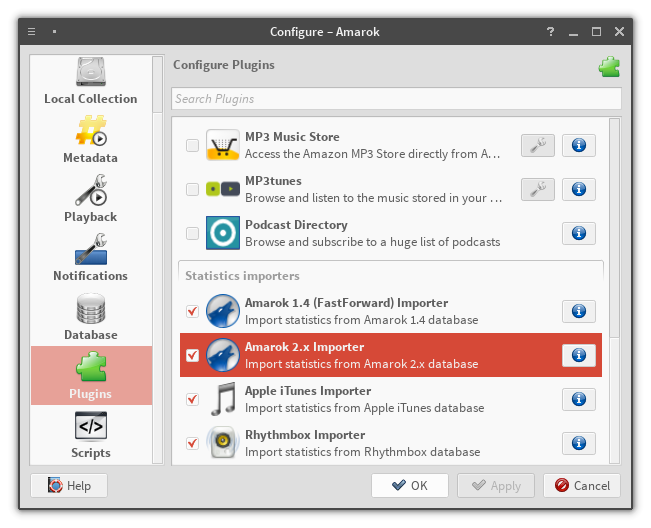The width and height of the screenshot is (651, 528).
Task: Configure the MP3tunes plugin via wrench
Action: pyautogui.click(x=538, y=189)
